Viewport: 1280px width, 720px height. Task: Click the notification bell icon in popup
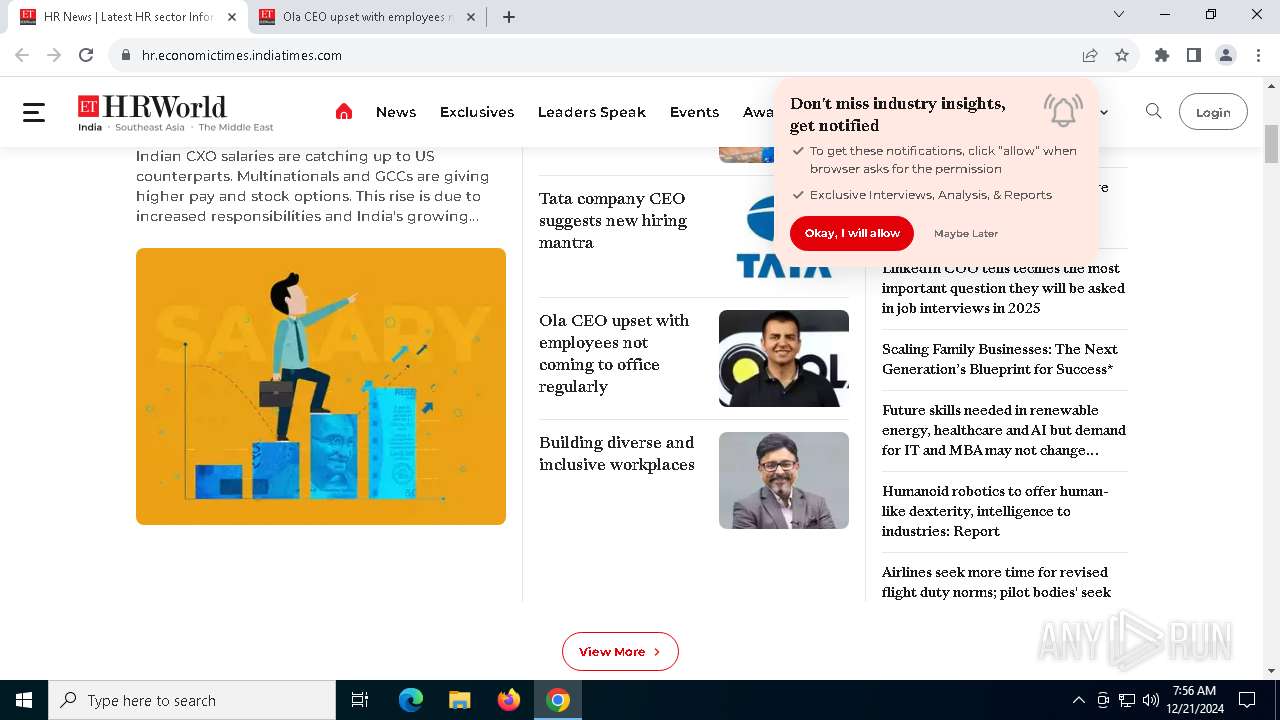[1063, 110]
